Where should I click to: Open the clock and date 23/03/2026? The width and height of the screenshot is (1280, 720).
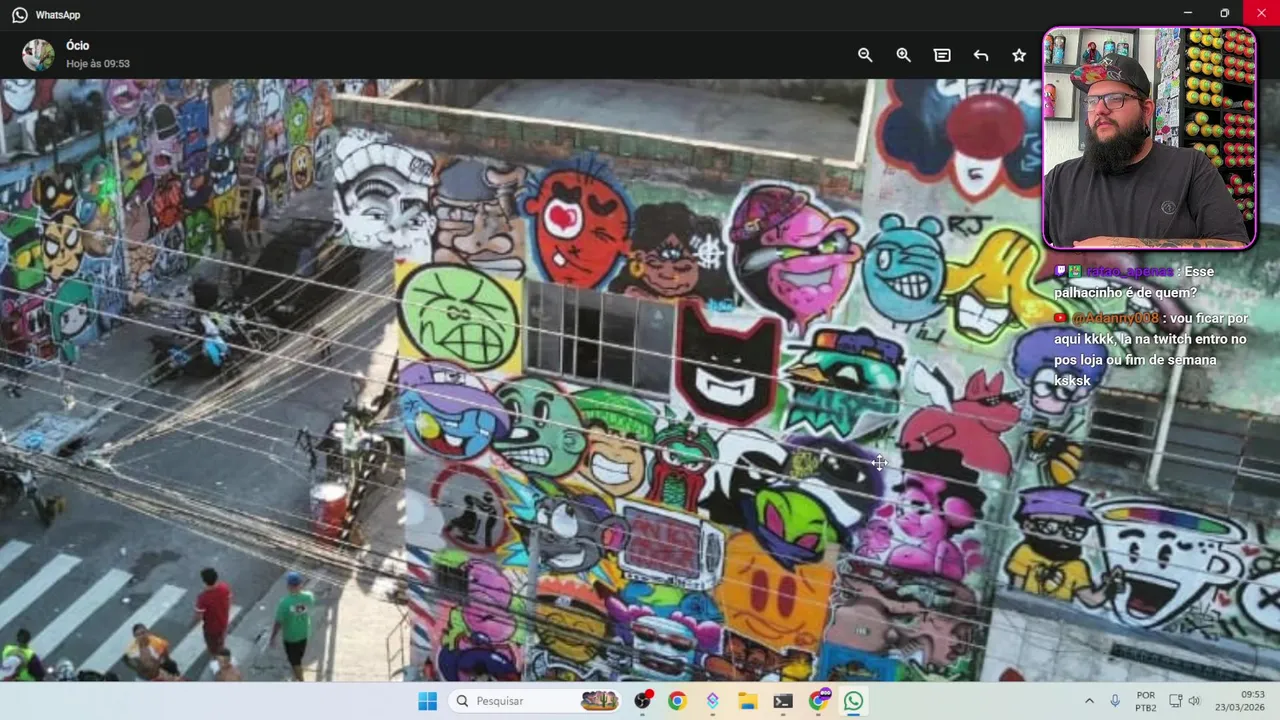[1238, 701]
